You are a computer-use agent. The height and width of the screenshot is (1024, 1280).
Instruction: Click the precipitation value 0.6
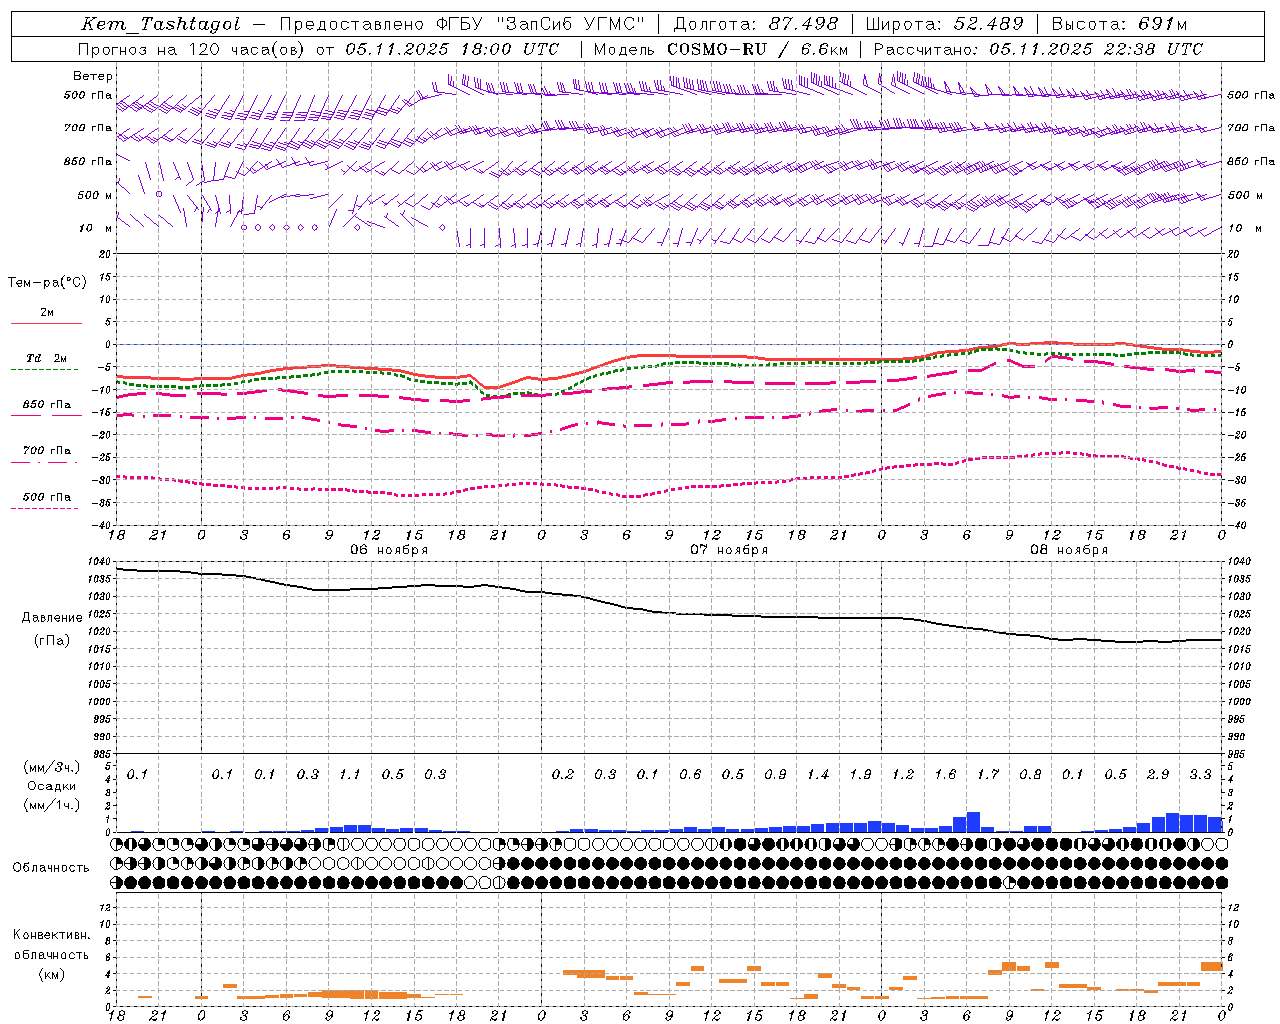pyautogui.click(x=690, y=775)
